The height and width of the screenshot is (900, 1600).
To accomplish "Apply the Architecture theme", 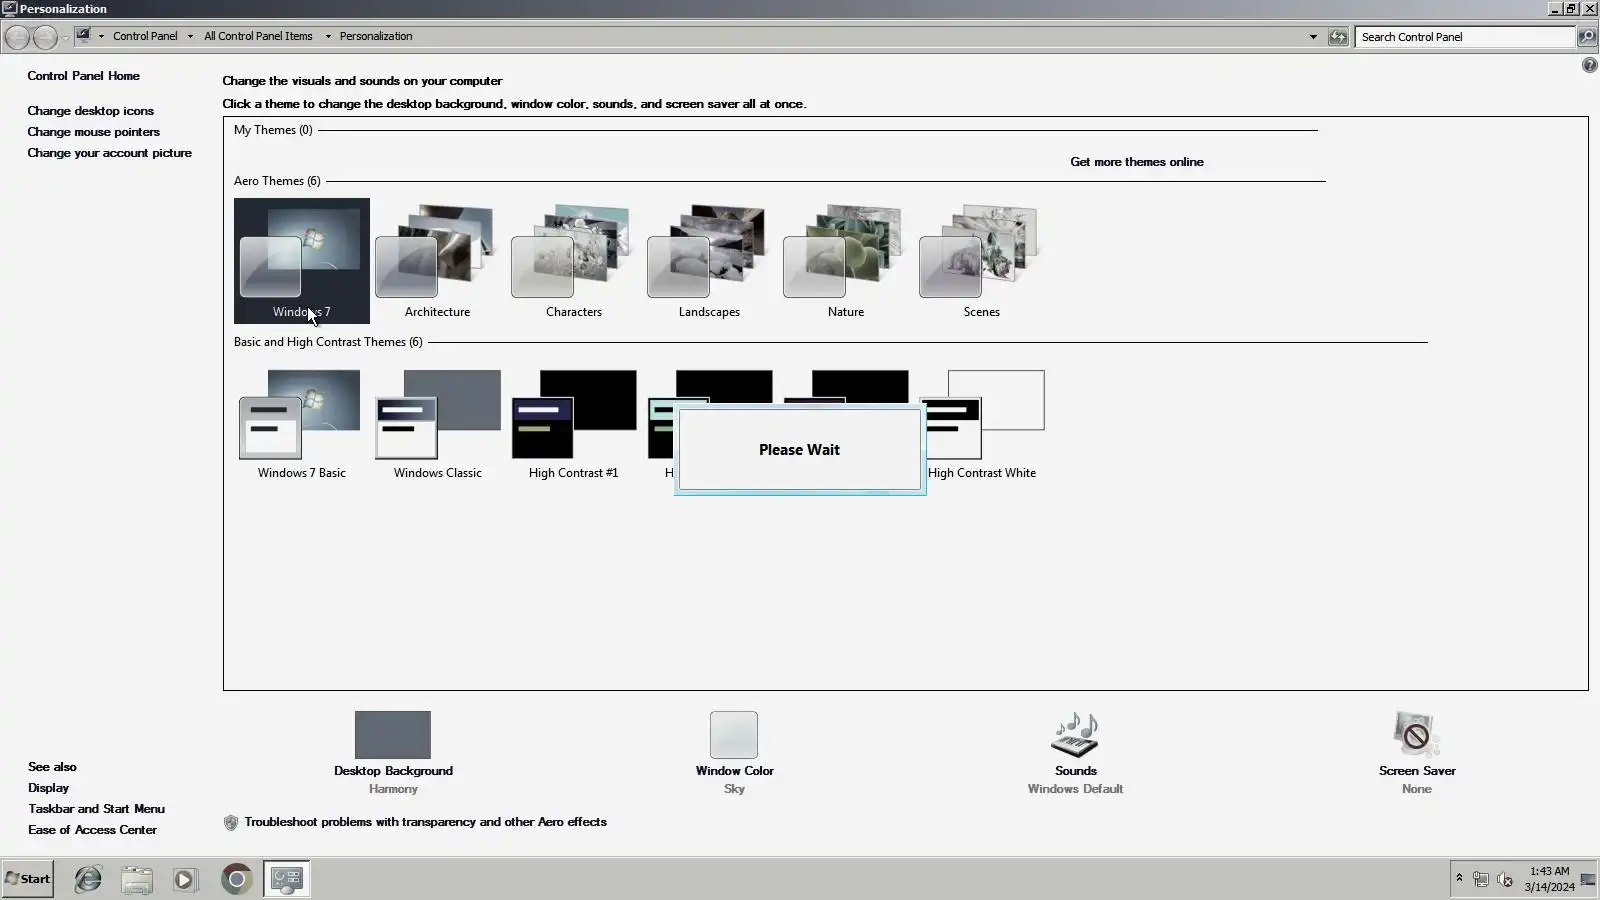I will click(437, 260).
